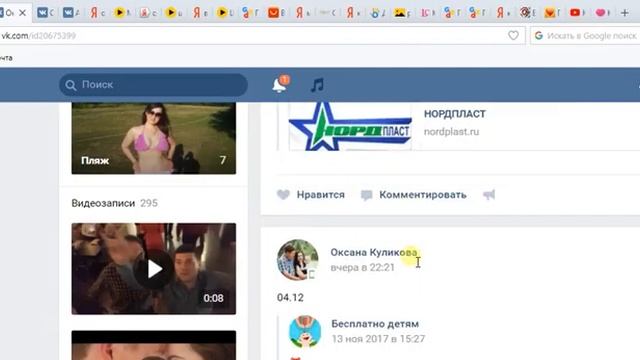Image resolution: width=640 pixels, height=360 pixels.
Task: Open the post timestamp "вчера в 22:21"
Action: coord(362,267)
